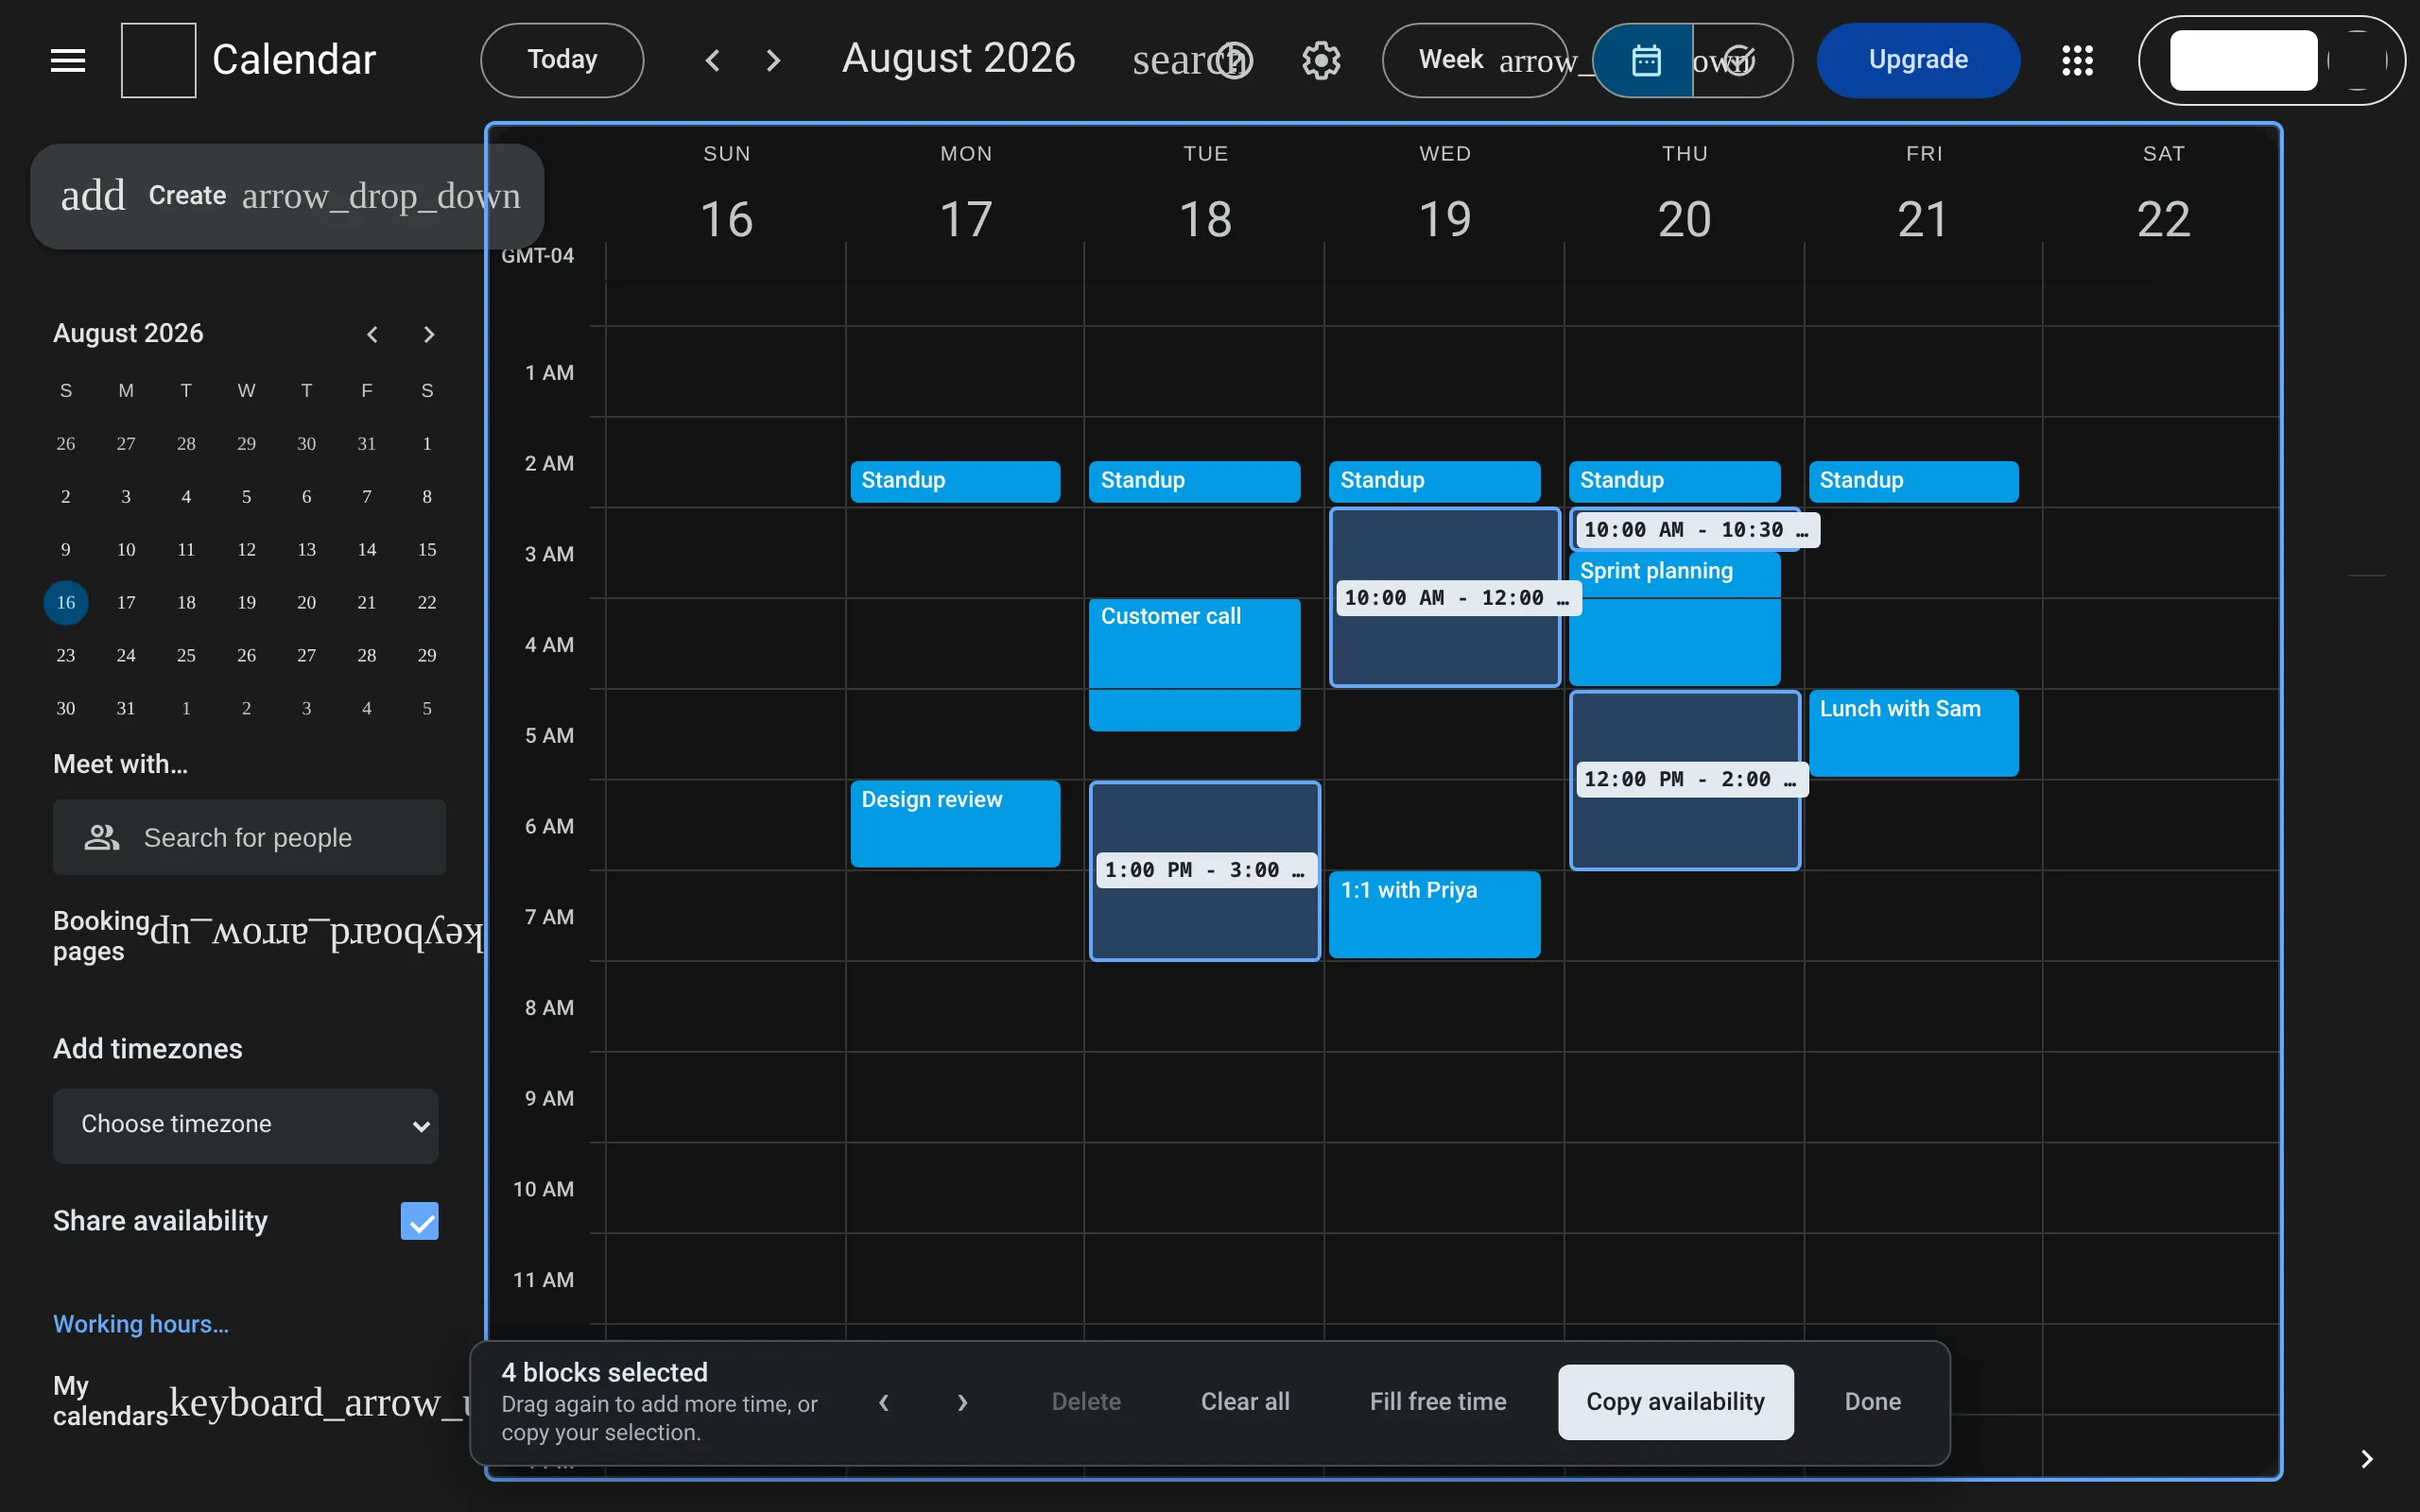This screenshot has width=2420, height=1512.
Task: Open the Week view dropdown
Action: tap(1475, 60)
